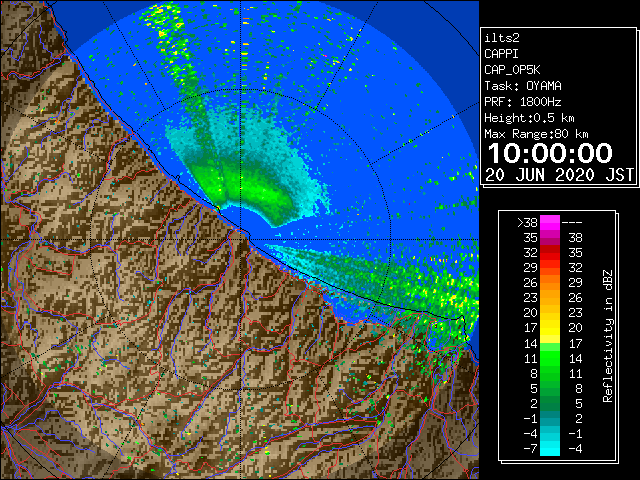Click the date 20 JUN 2020 JST
The height and width of the screenshot is (480, 640).
pyautogui.click(x=559, y=175)
